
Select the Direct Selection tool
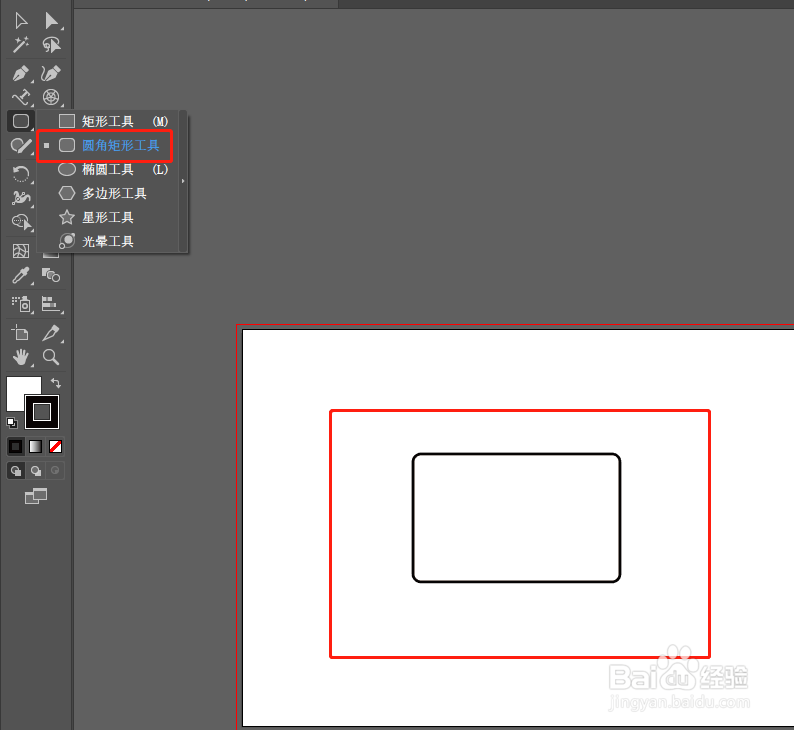[51, 21]
